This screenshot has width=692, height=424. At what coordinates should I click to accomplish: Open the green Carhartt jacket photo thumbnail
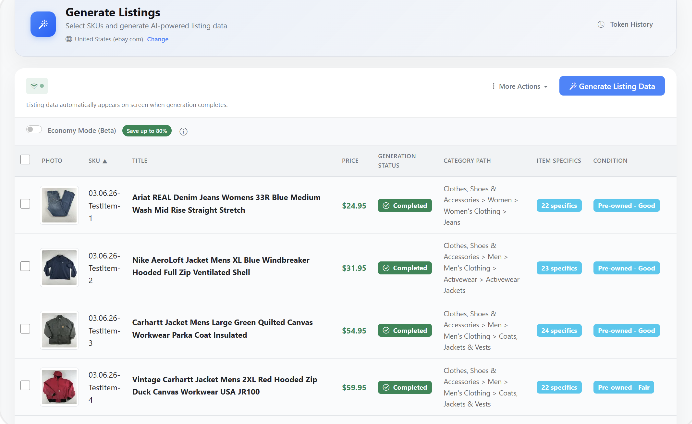pos(60,330)
